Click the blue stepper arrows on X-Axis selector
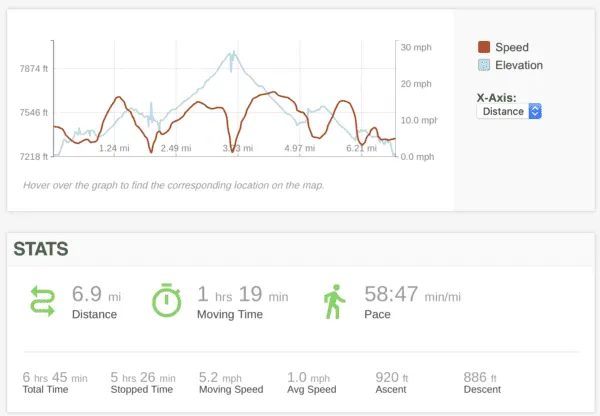 coord(535,111)
